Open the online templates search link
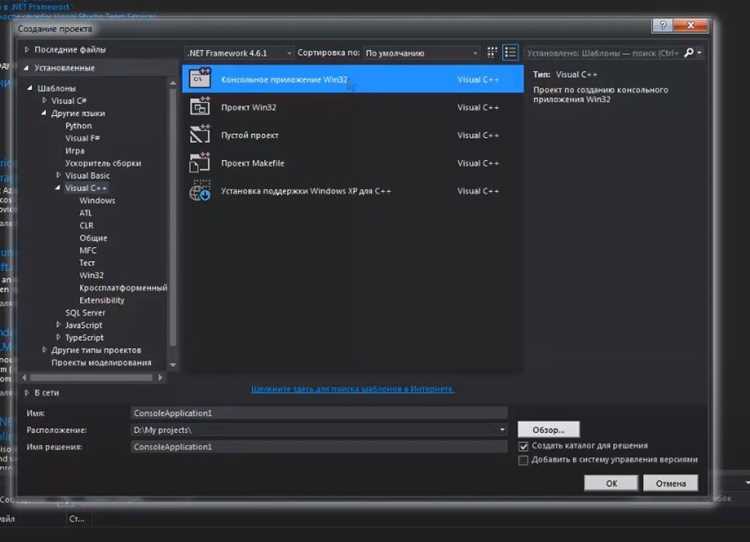Screen dimensions: 750x542 point(353,388)
